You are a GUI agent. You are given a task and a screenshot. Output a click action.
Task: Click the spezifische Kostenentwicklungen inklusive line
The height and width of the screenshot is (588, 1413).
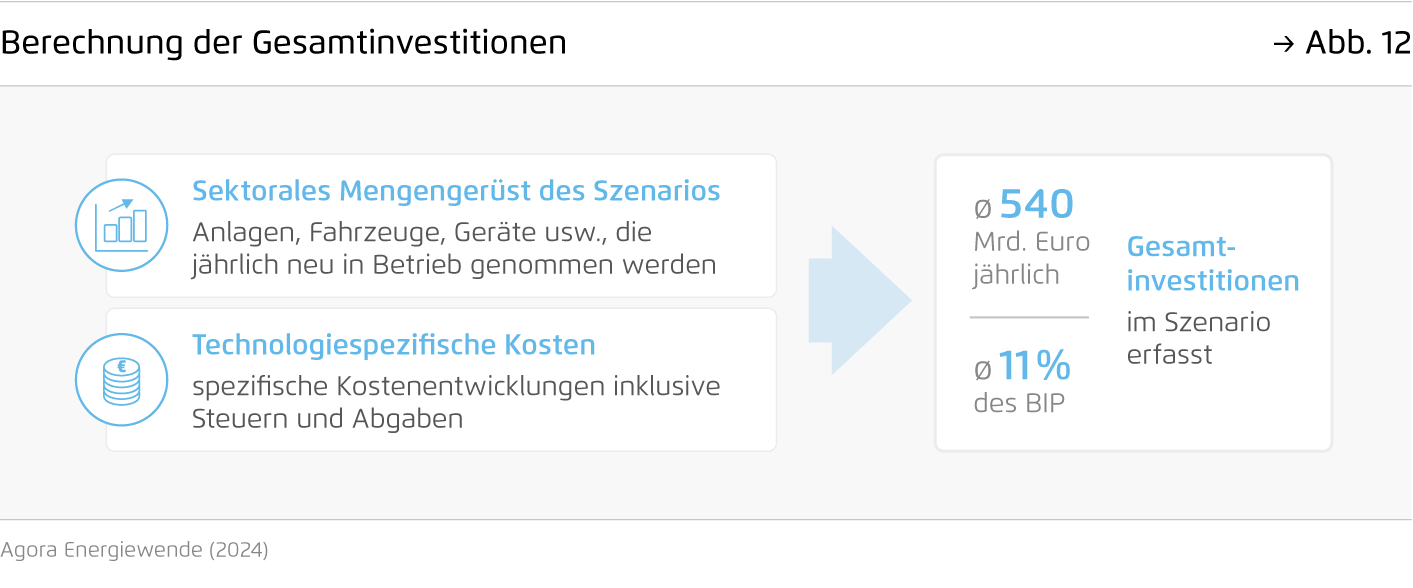[456, 386]
